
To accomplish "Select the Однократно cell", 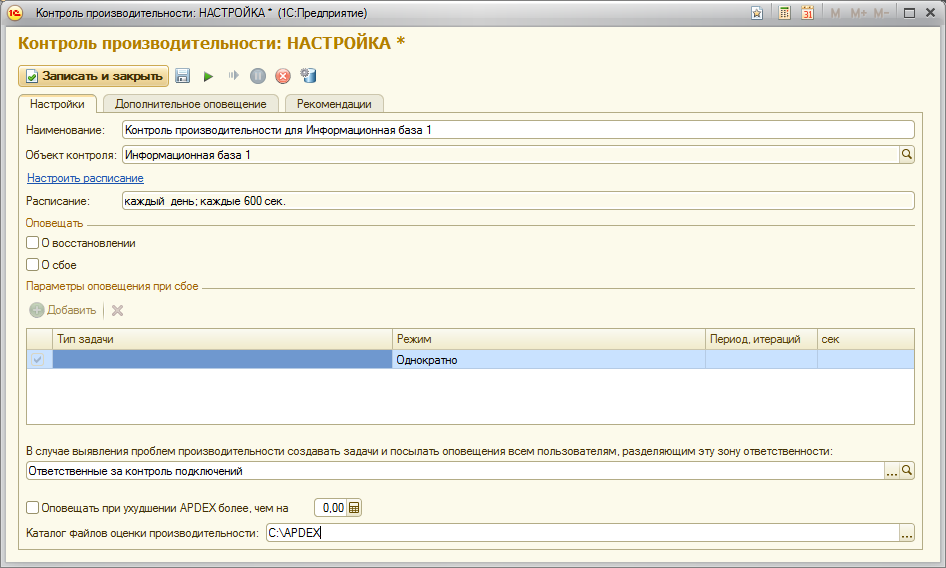I will pos(548,360).
